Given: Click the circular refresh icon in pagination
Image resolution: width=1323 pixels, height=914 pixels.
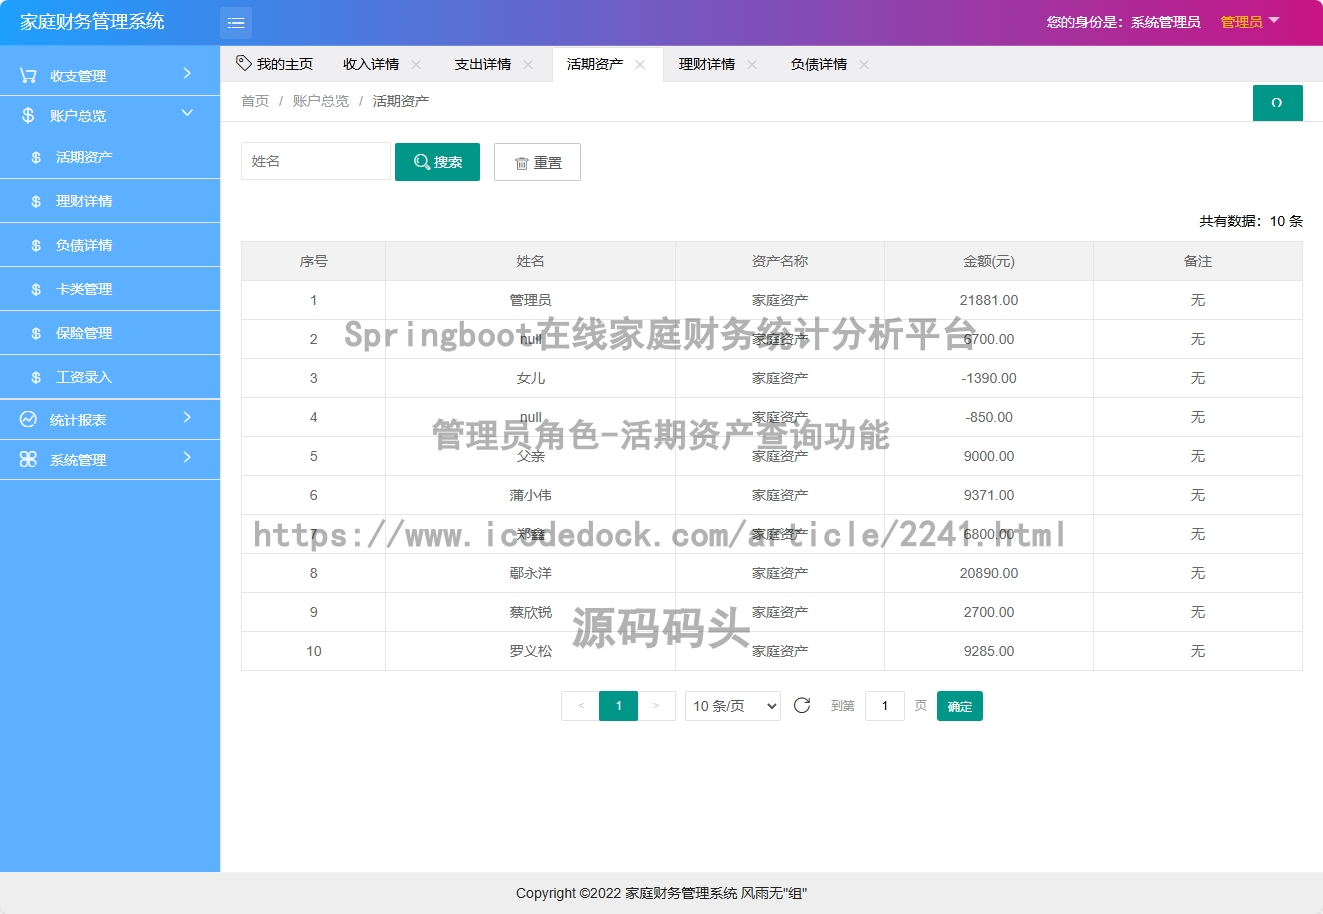Looking at the screenshot, I should click(802, 705).
